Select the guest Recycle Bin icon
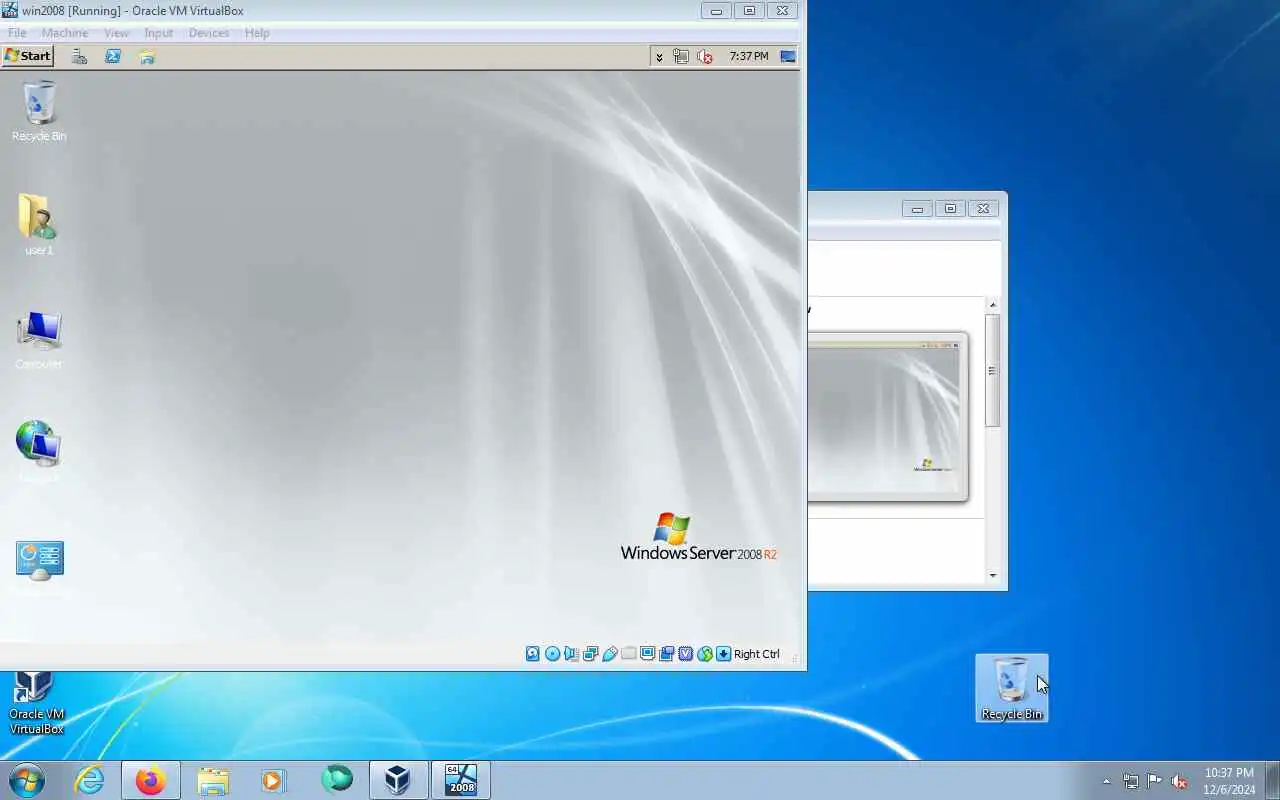This screenshot has width=1280, height=800. 39,112
